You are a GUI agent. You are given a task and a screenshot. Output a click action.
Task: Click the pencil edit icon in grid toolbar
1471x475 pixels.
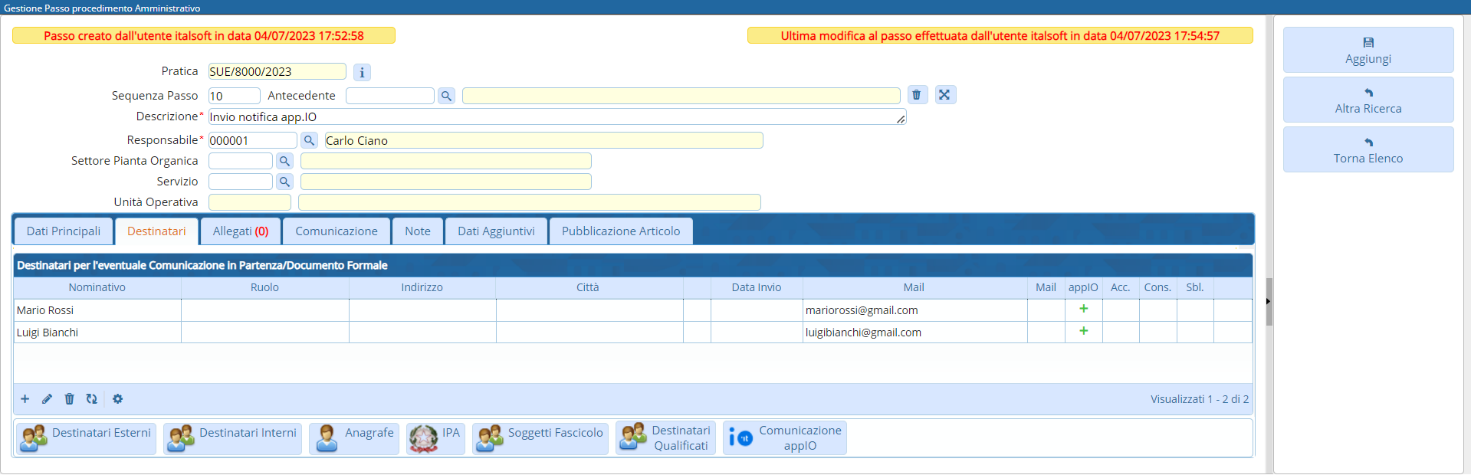coord(47,399)
